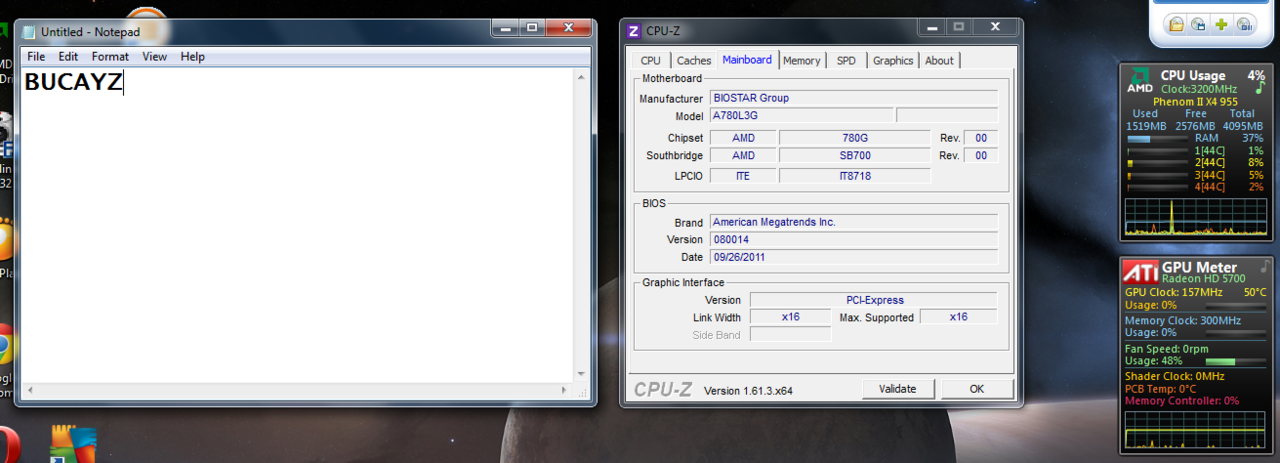Click the Max. Supported x16 field
The width and height of the screenshot is (1280, 463).
pyautogui.click(x=958, y=317)
